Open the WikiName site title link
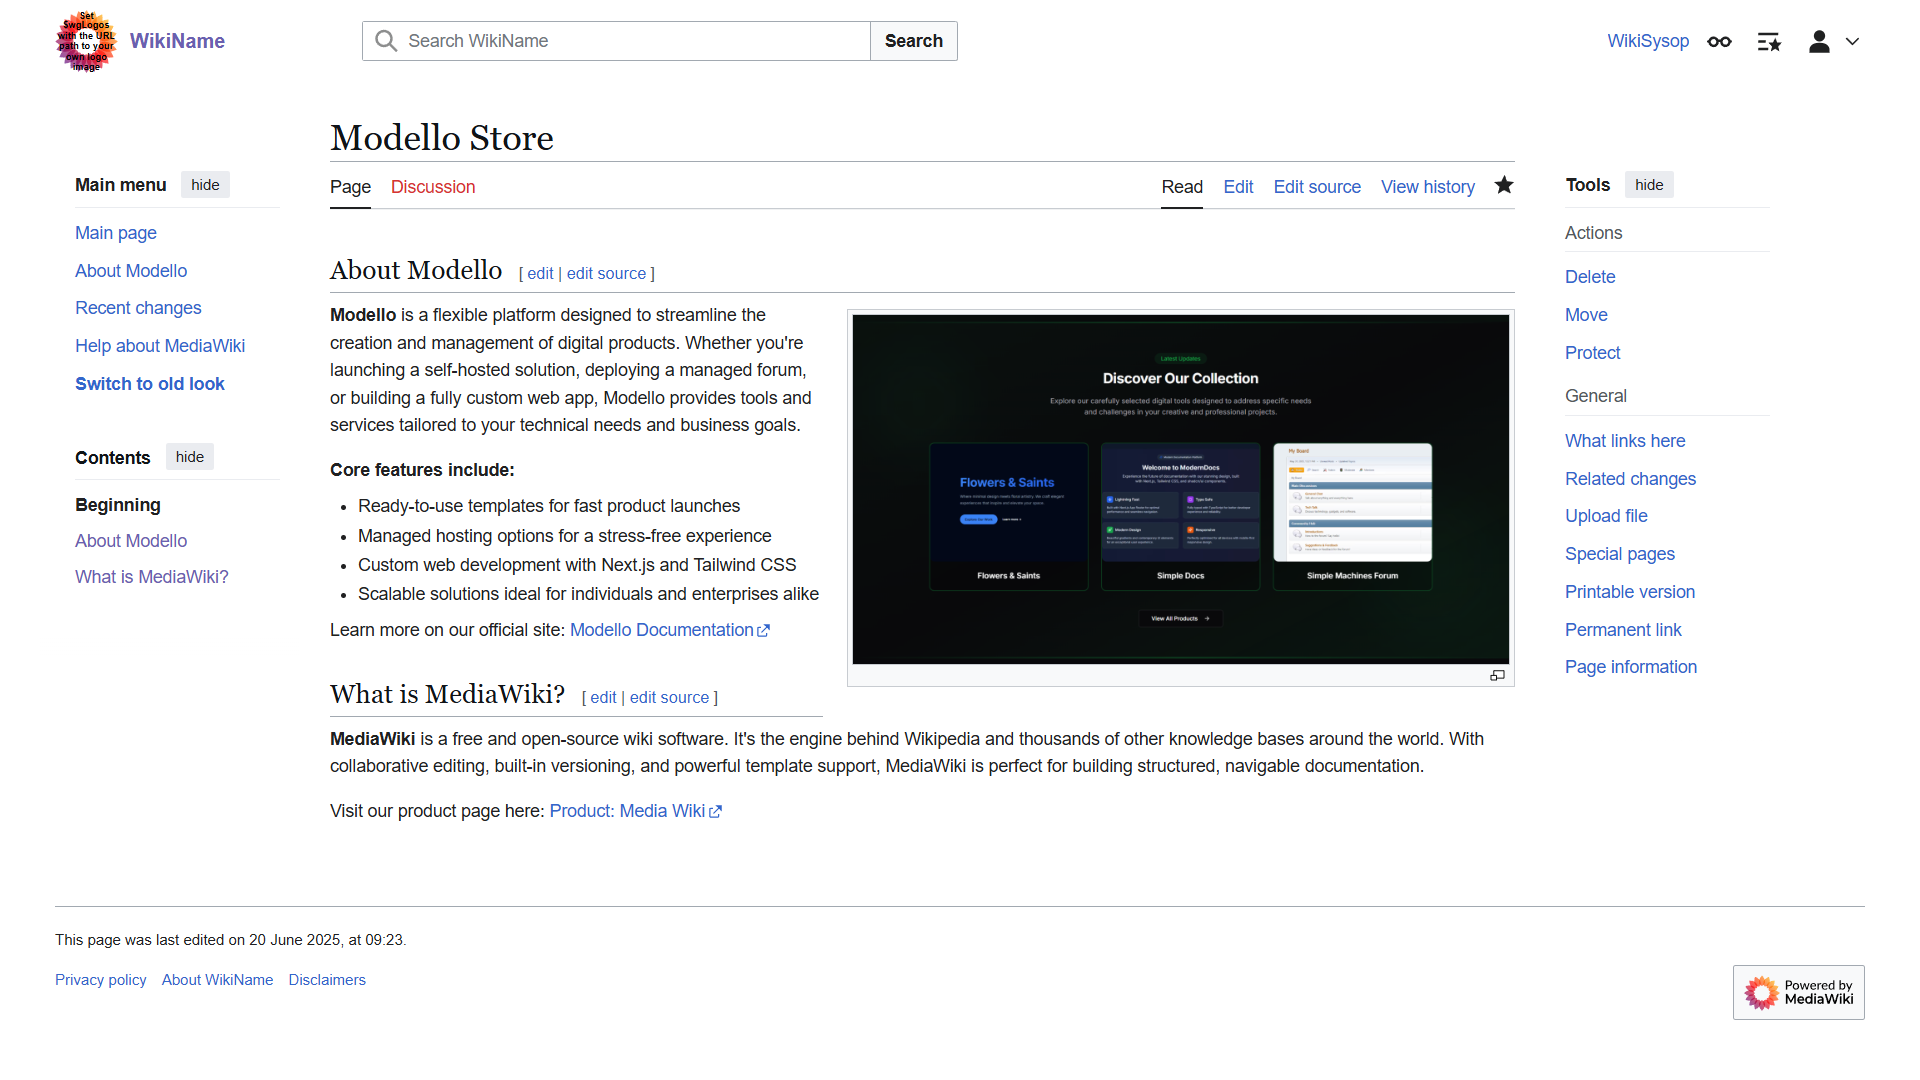 177,41
